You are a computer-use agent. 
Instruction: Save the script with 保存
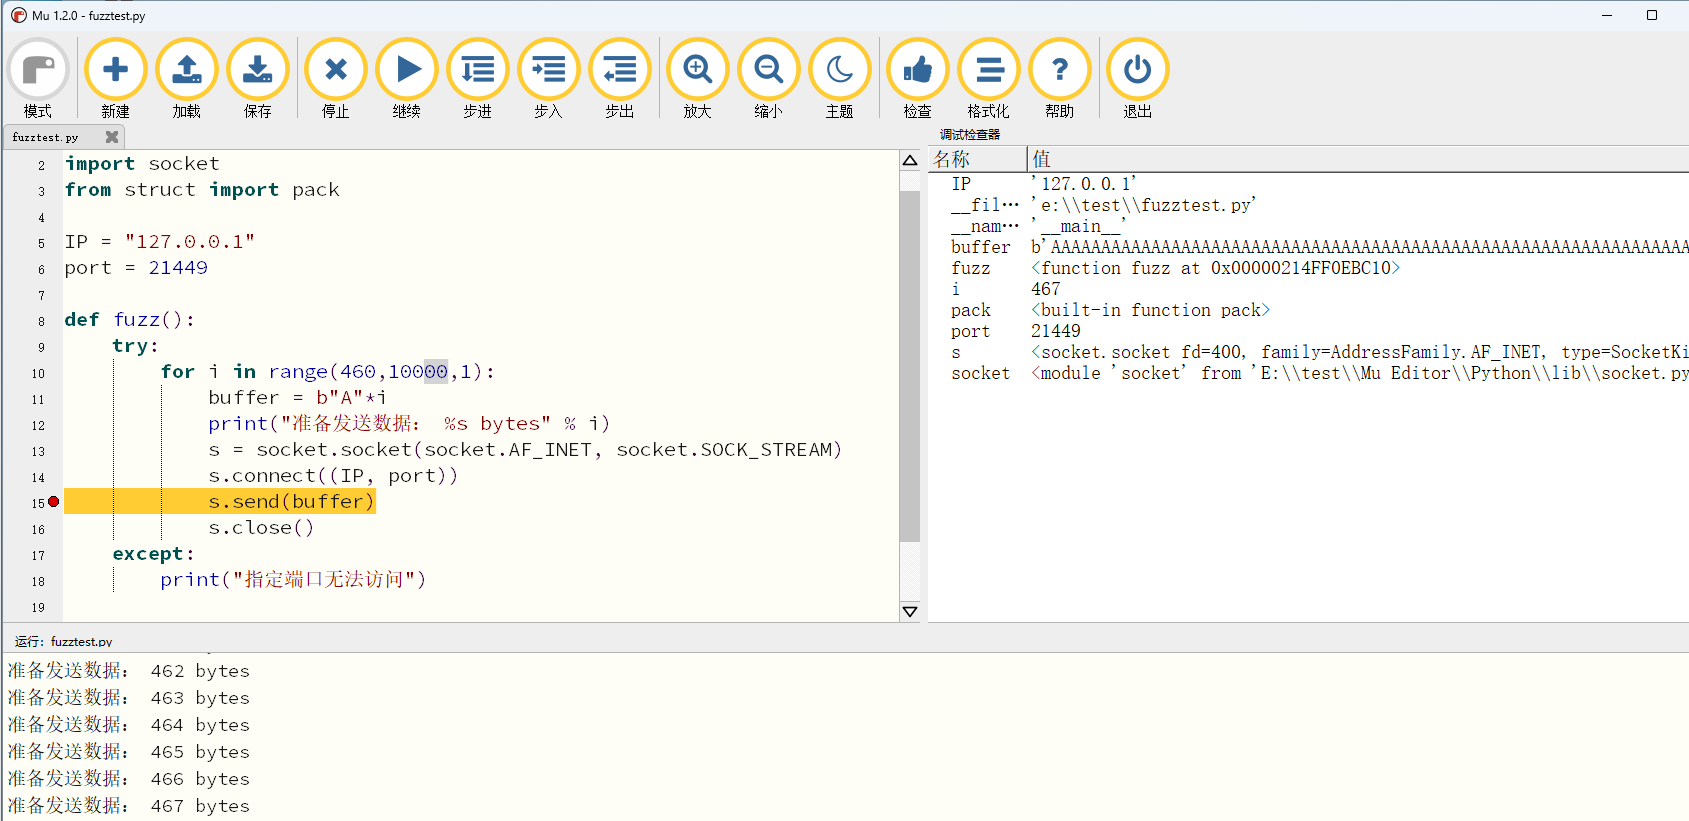tap(258, 79)
